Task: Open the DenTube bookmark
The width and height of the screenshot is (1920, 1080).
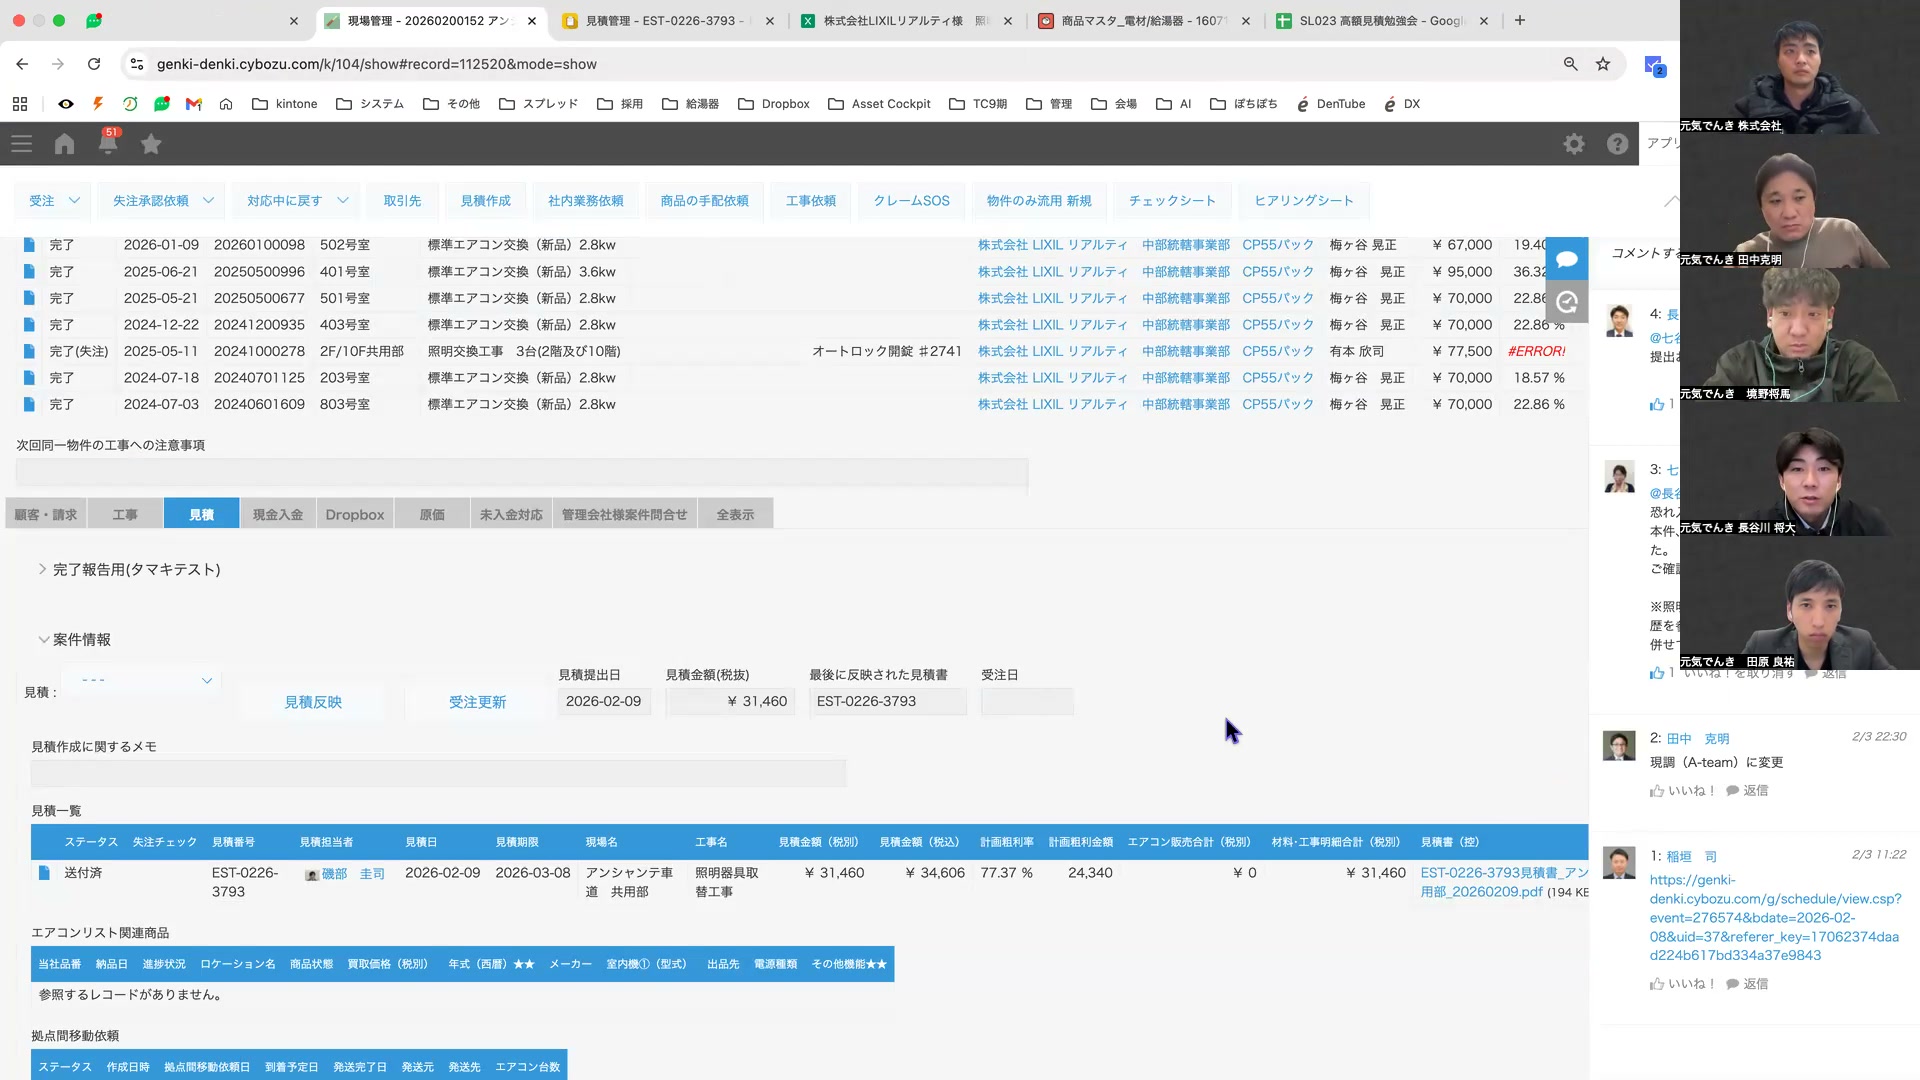Action: [x=1331, y=104]
